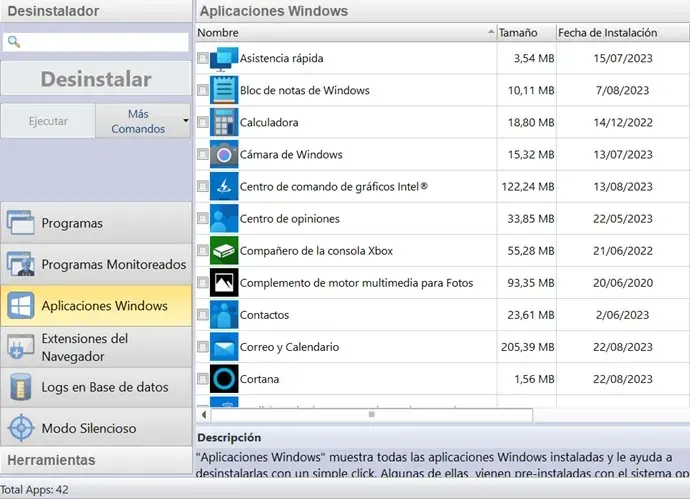Click the Programas sidebar icon
The width and height of the screenshot is (690, 499).
tap(20, 223)
